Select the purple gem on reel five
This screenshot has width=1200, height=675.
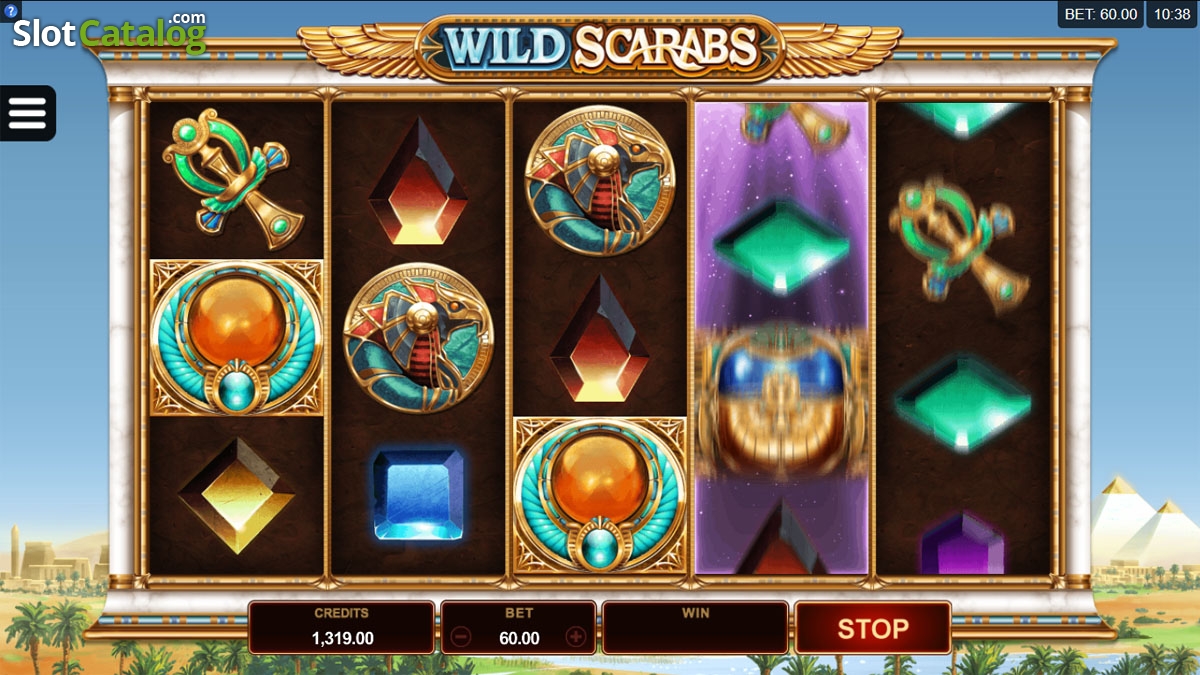pyautogui.click(x=962, y=543)
